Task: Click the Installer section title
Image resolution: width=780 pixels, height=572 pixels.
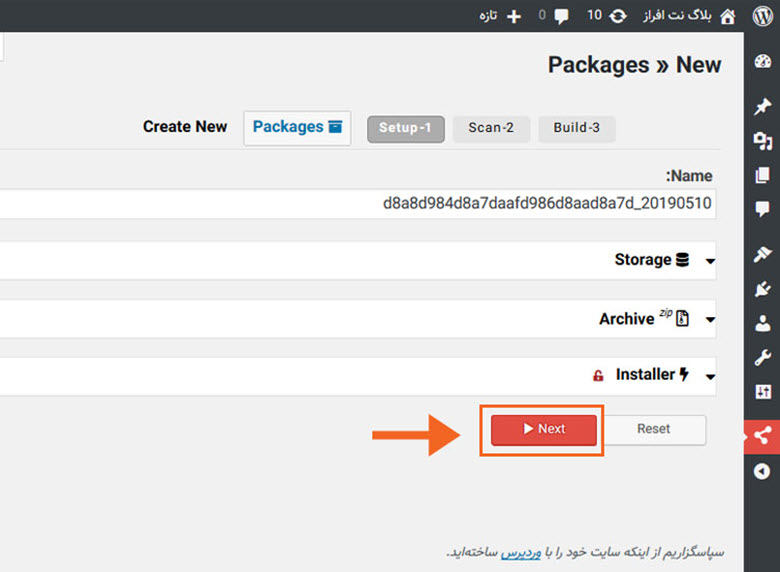Action: click(645, 374)
